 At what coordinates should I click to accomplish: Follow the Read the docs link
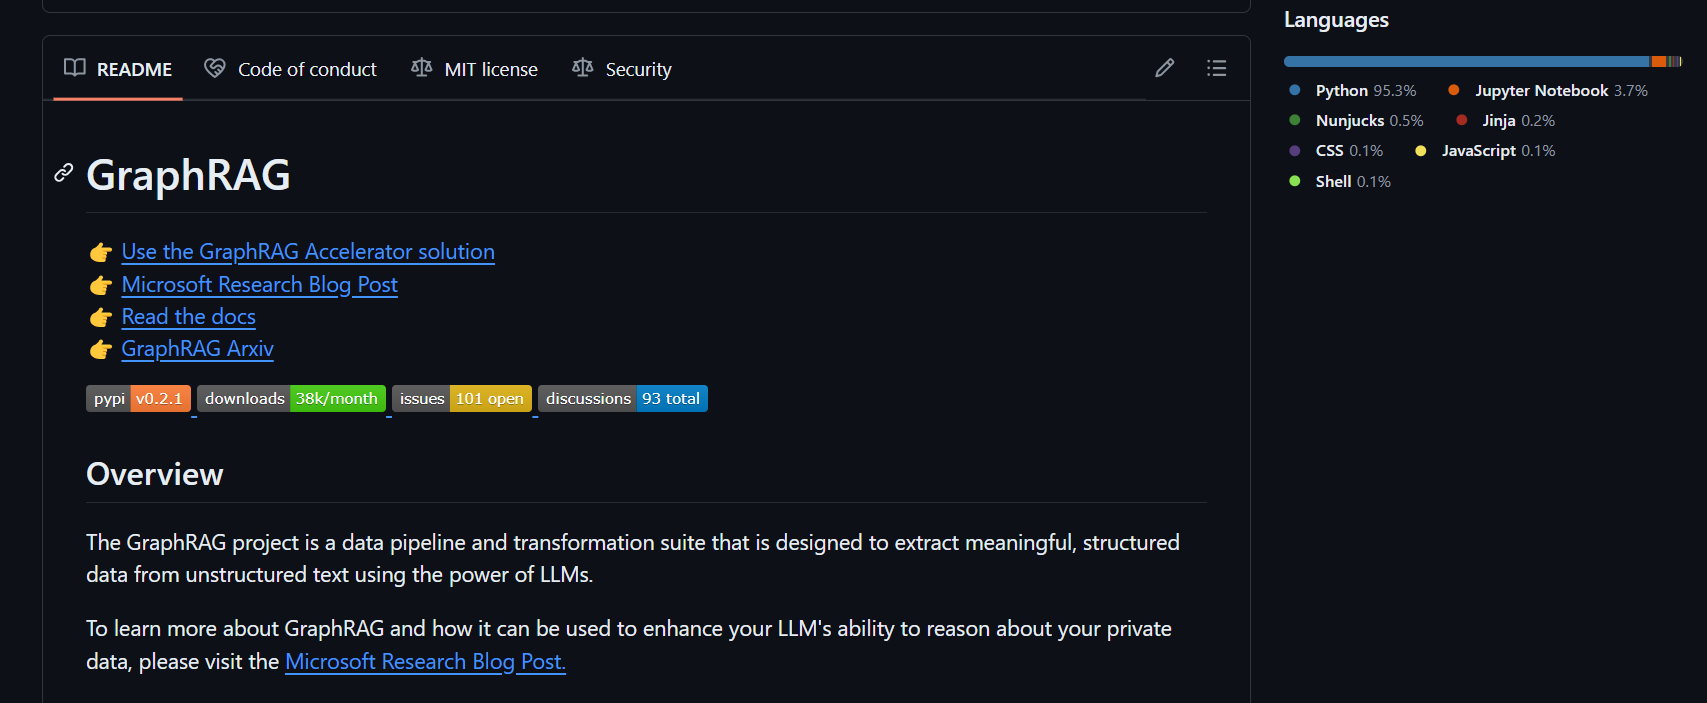pyautogui.click(x=188, y=317)
